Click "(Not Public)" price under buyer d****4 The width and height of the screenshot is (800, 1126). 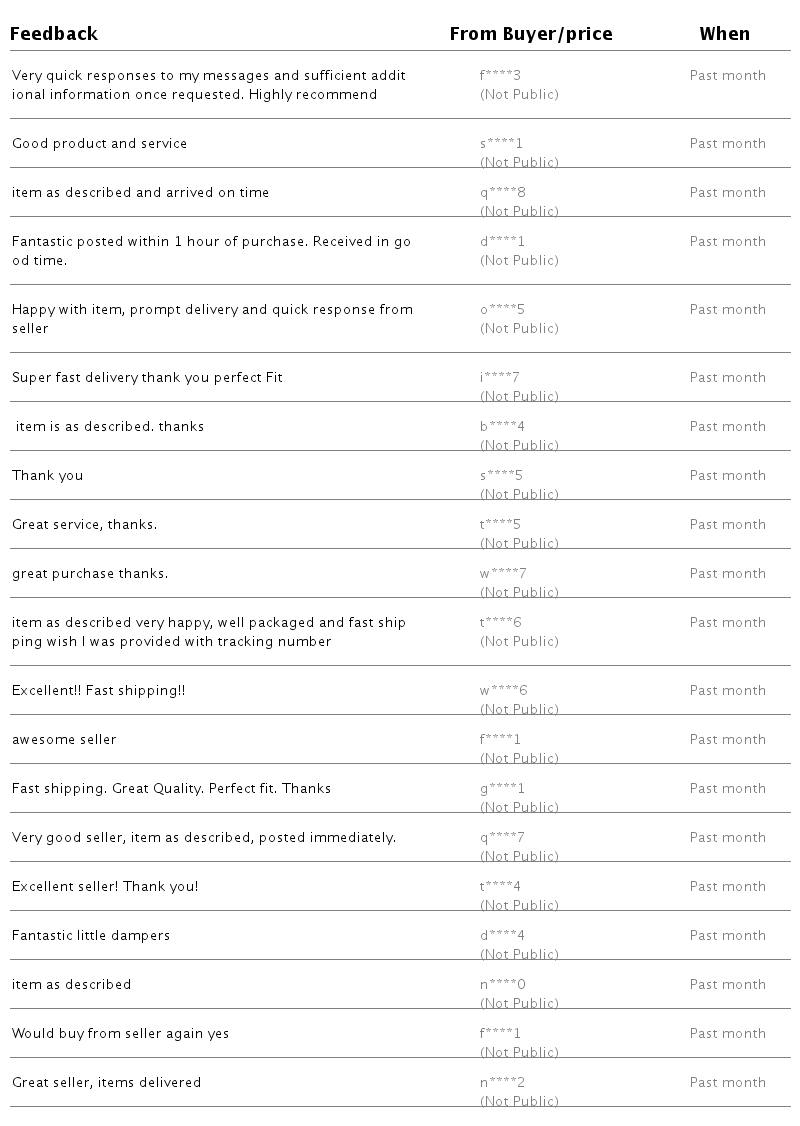(x=519, y=954)
